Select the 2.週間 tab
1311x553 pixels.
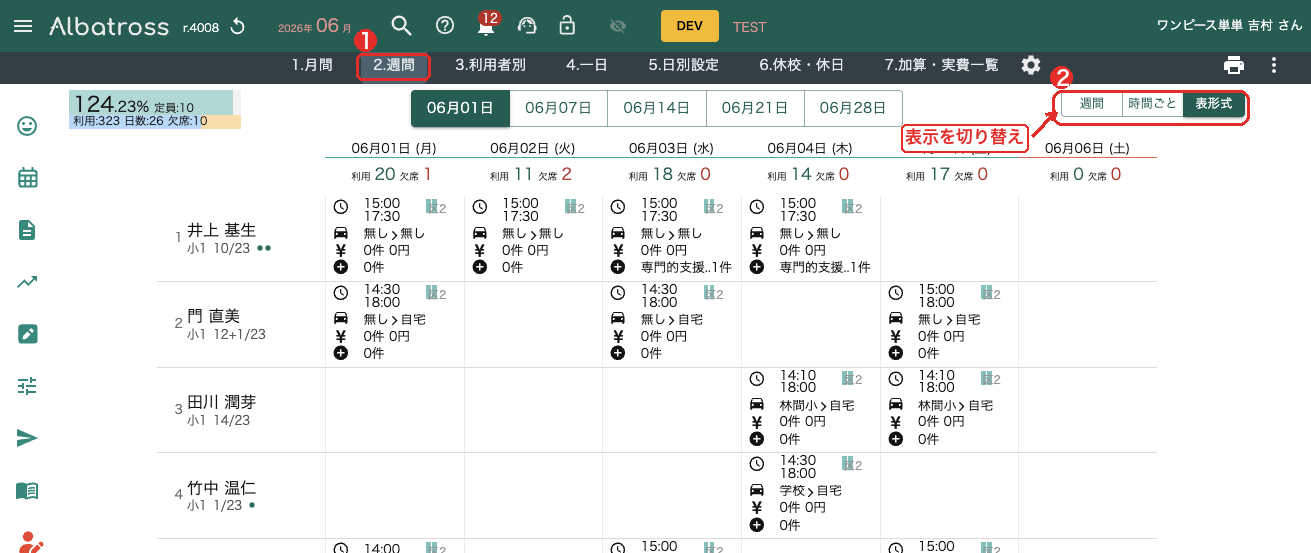click(394, 66)
